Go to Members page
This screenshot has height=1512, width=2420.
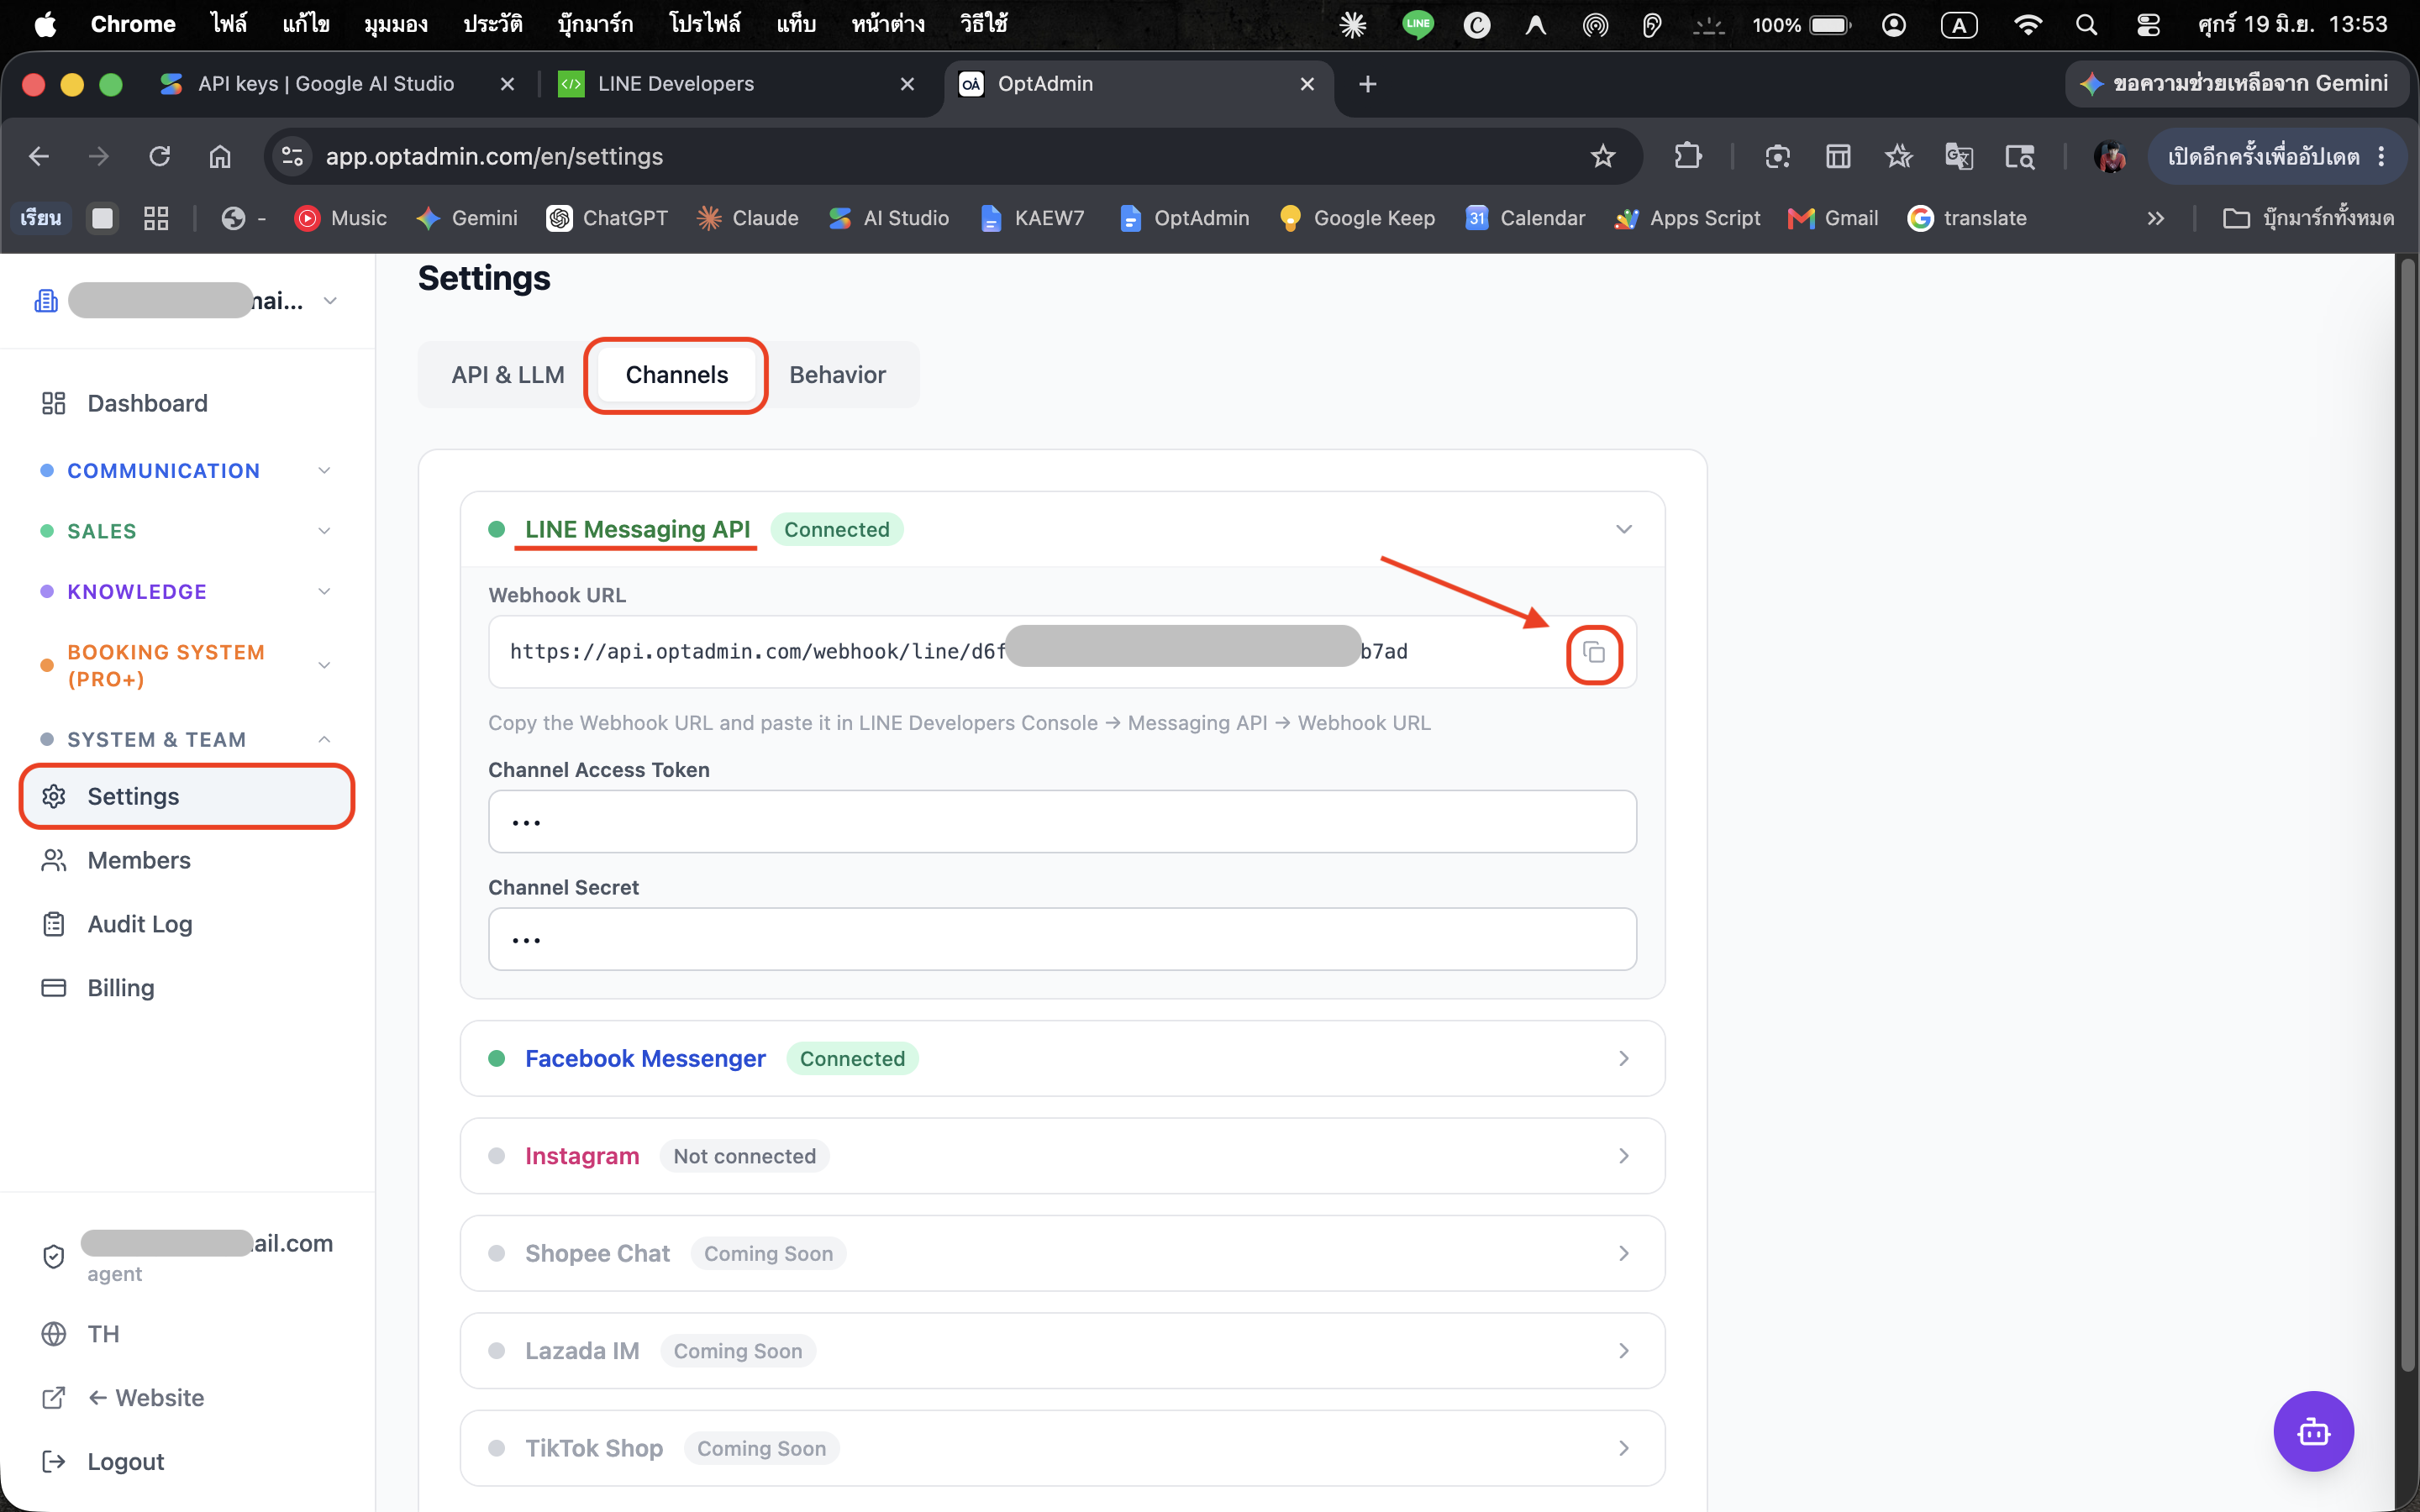187,860
